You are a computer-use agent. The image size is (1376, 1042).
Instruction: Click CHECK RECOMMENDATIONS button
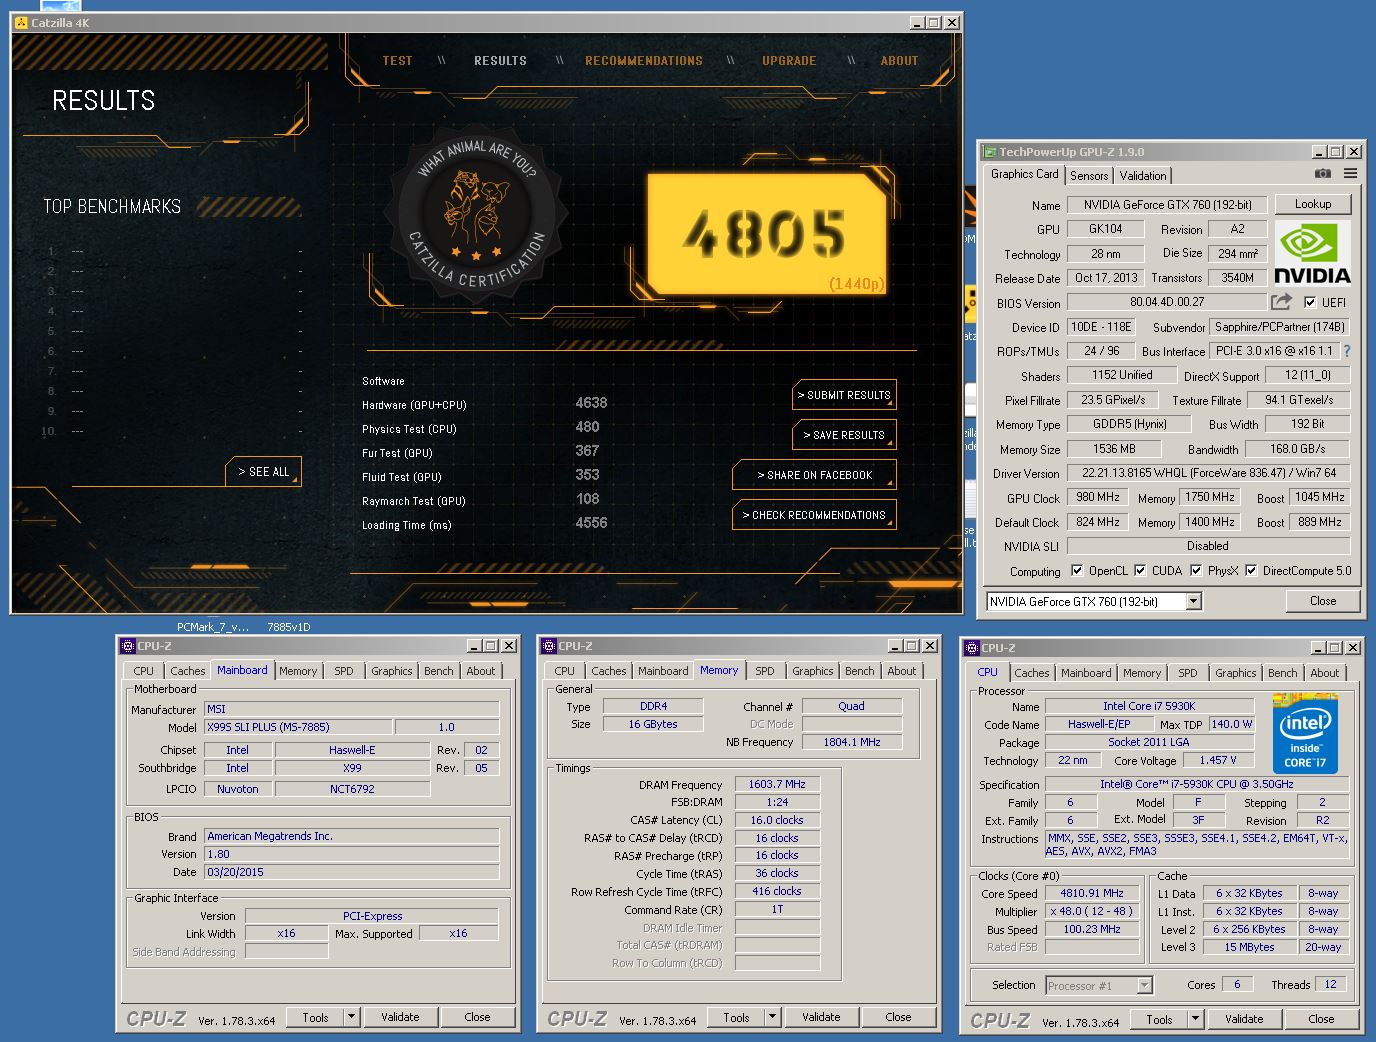(814, 515)
